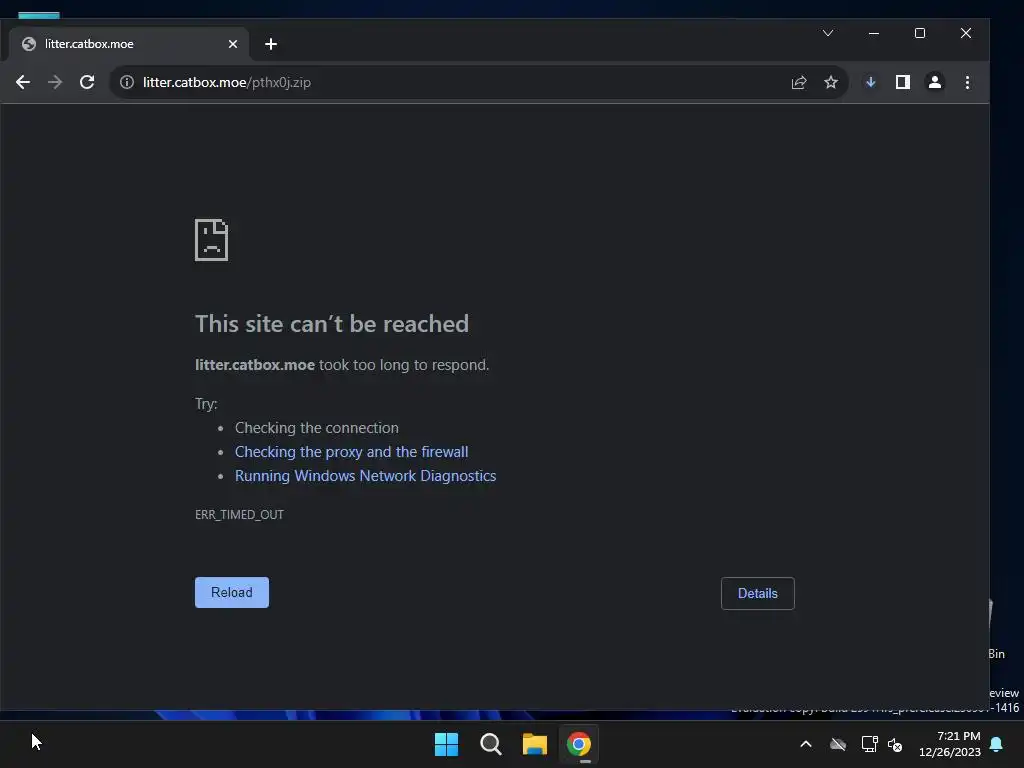Open the Chrome three-dot menu
Screen dimensions: 1024x768
click(x=967, y=82)
